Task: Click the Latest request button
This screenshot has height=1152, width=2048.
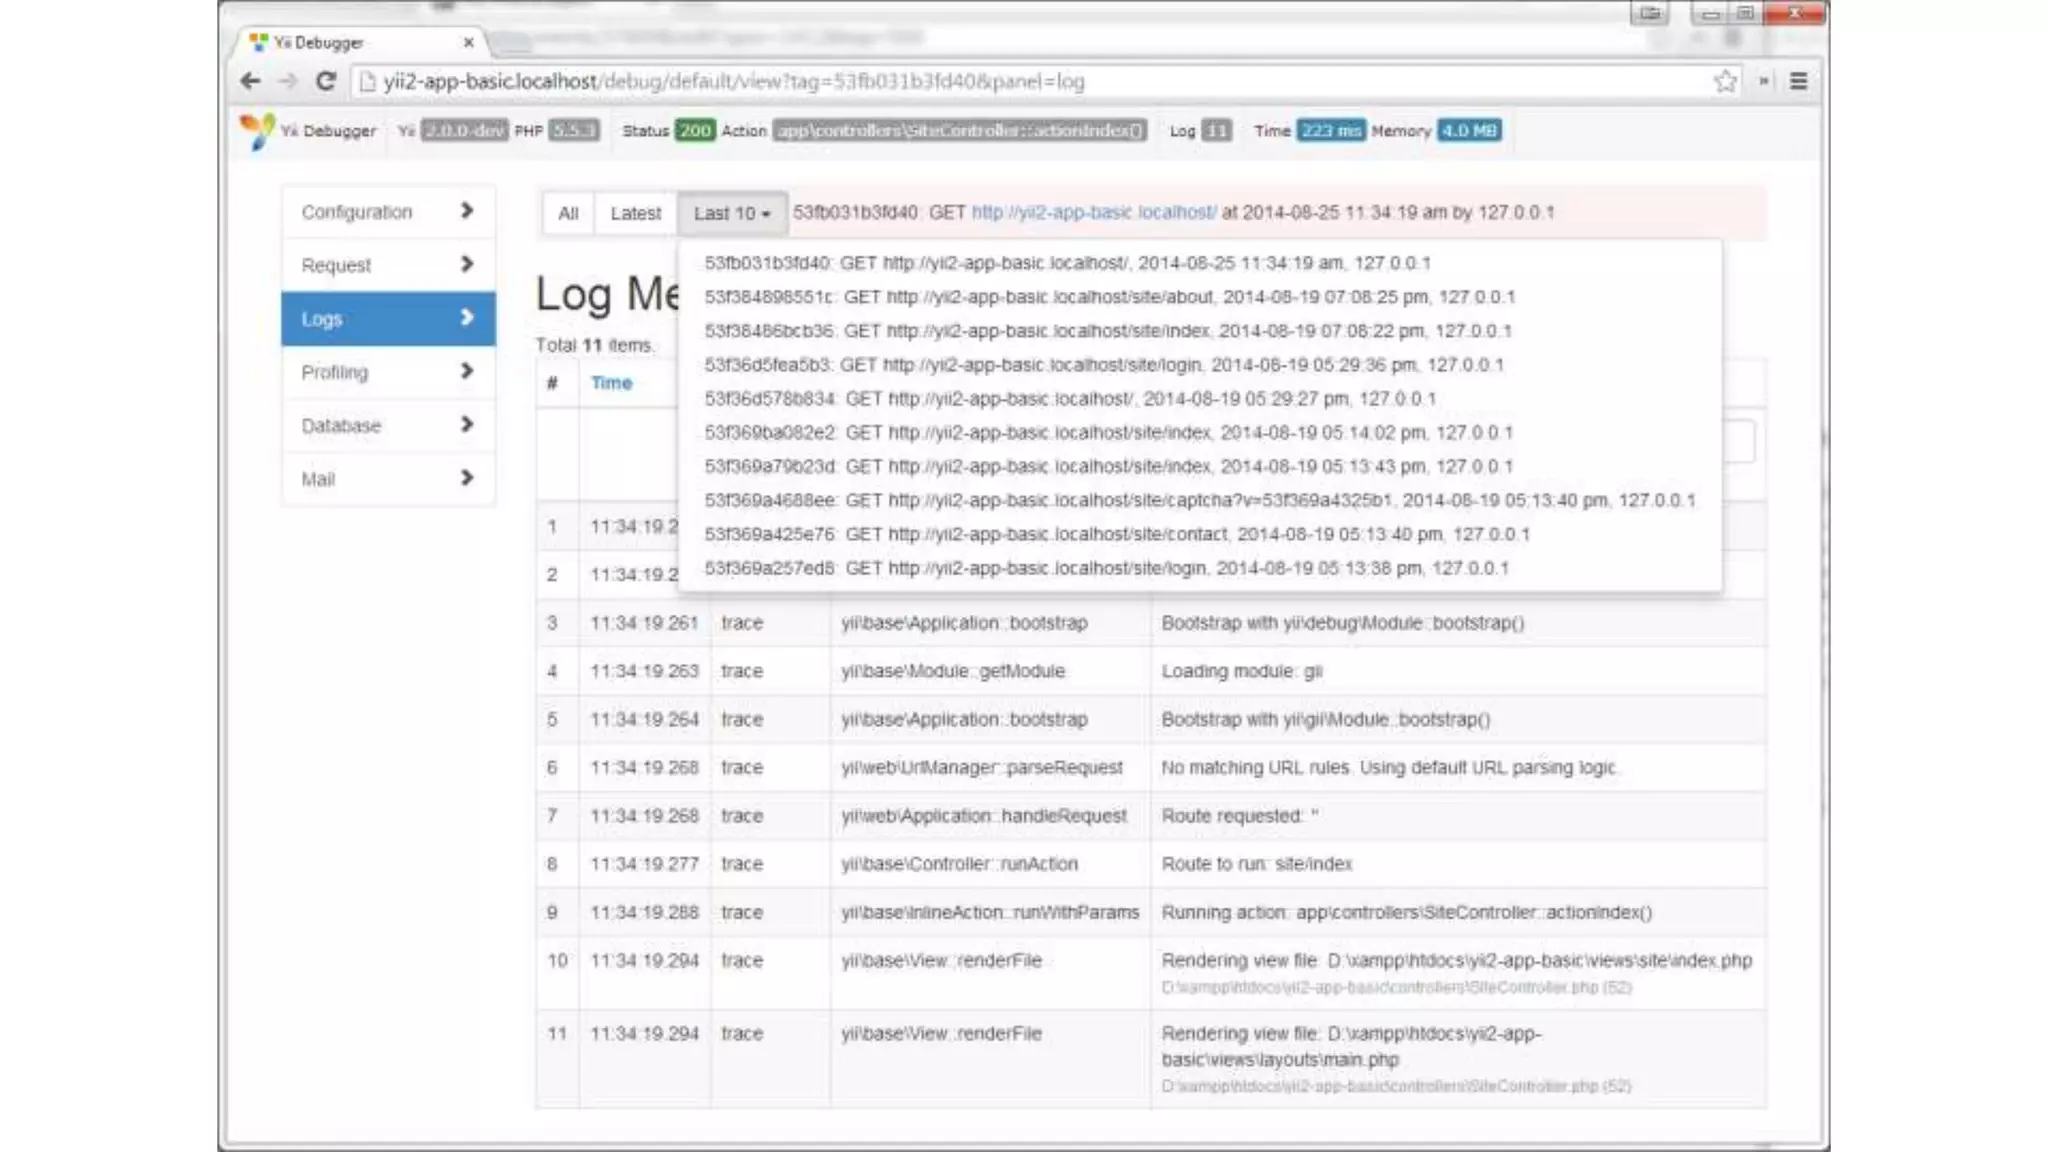Action: pyautogui.click(x=635, y=213)
